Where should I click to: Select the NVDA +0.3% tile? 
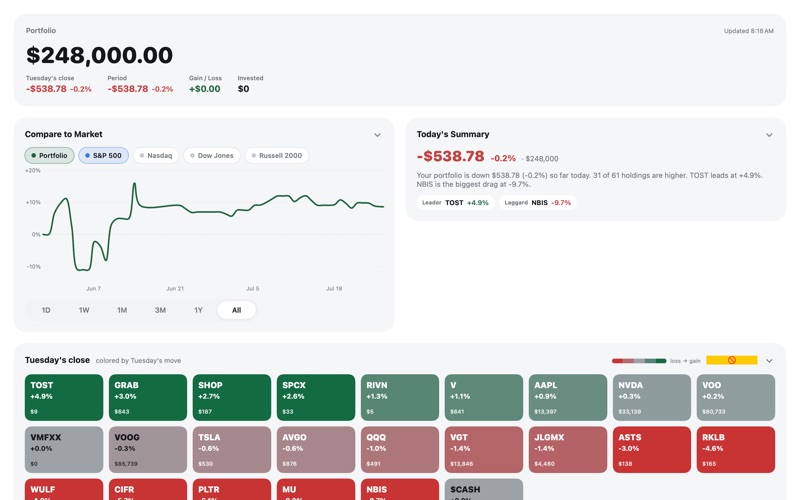tap(652, 397)
